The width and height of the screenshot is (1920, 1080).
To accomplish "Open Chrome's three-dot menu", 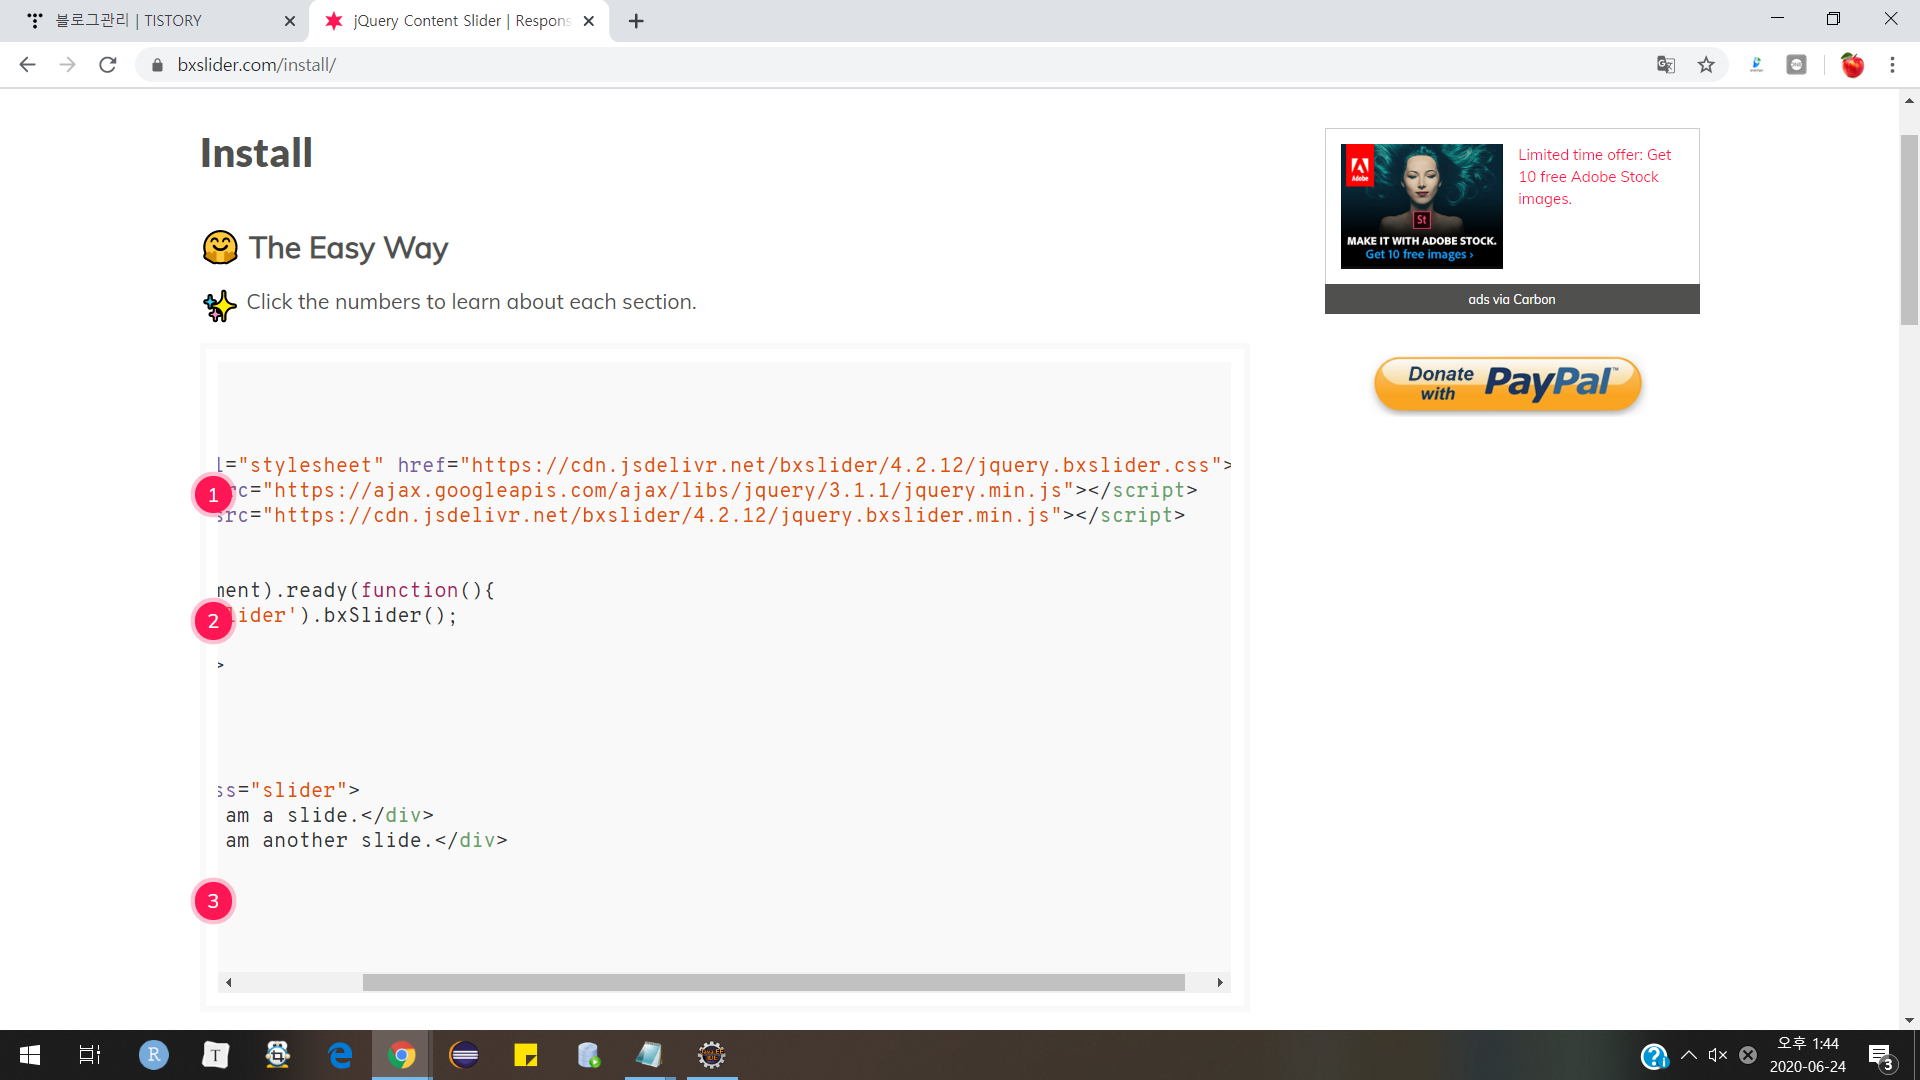I will pyautogui.click(x=1892, y=65).
